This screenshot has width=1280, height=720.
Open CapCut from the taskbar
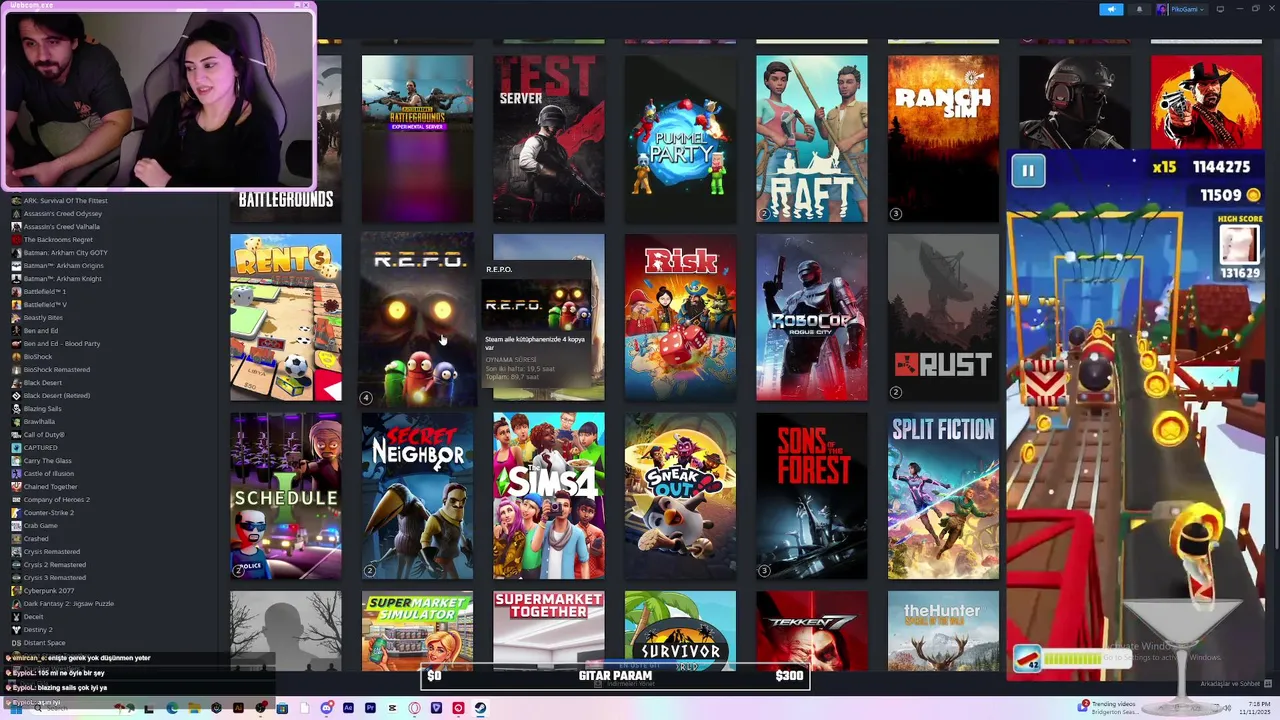tap(392, 708)
